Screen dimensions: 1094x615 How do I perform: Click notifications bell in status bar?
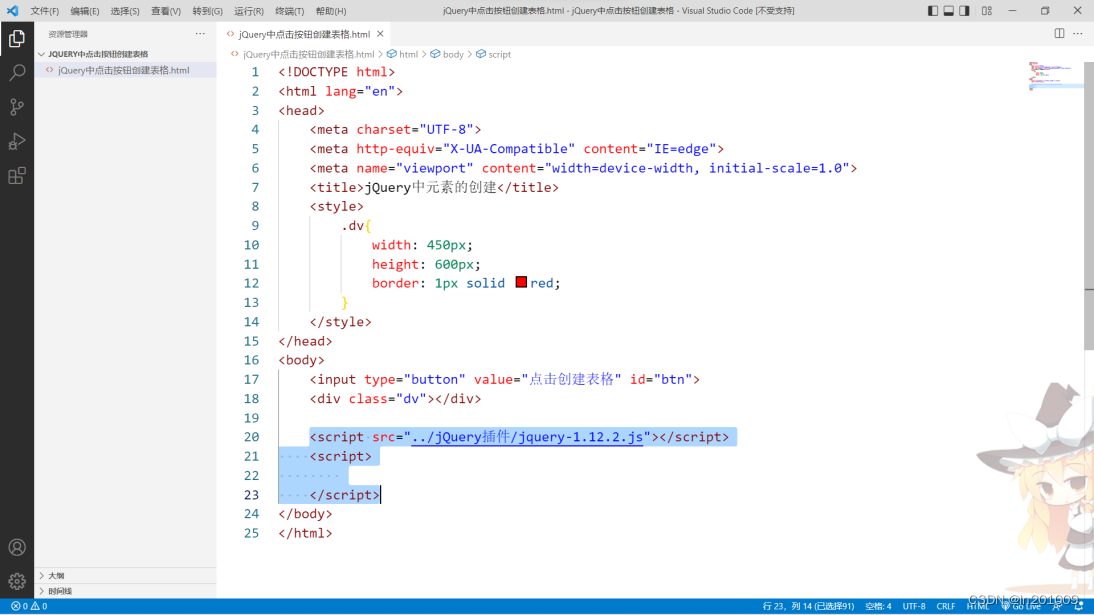point(1079,606)
